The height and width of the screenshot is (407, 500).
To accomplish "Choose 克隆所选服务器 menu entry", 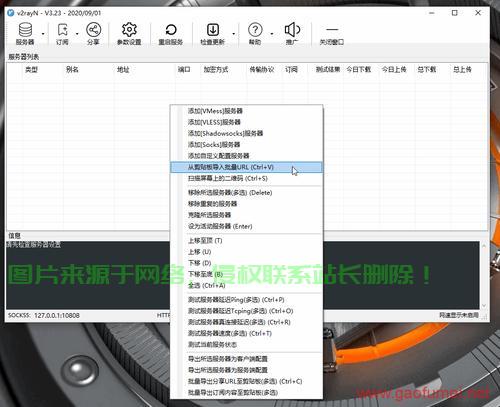I will (246, 215).
